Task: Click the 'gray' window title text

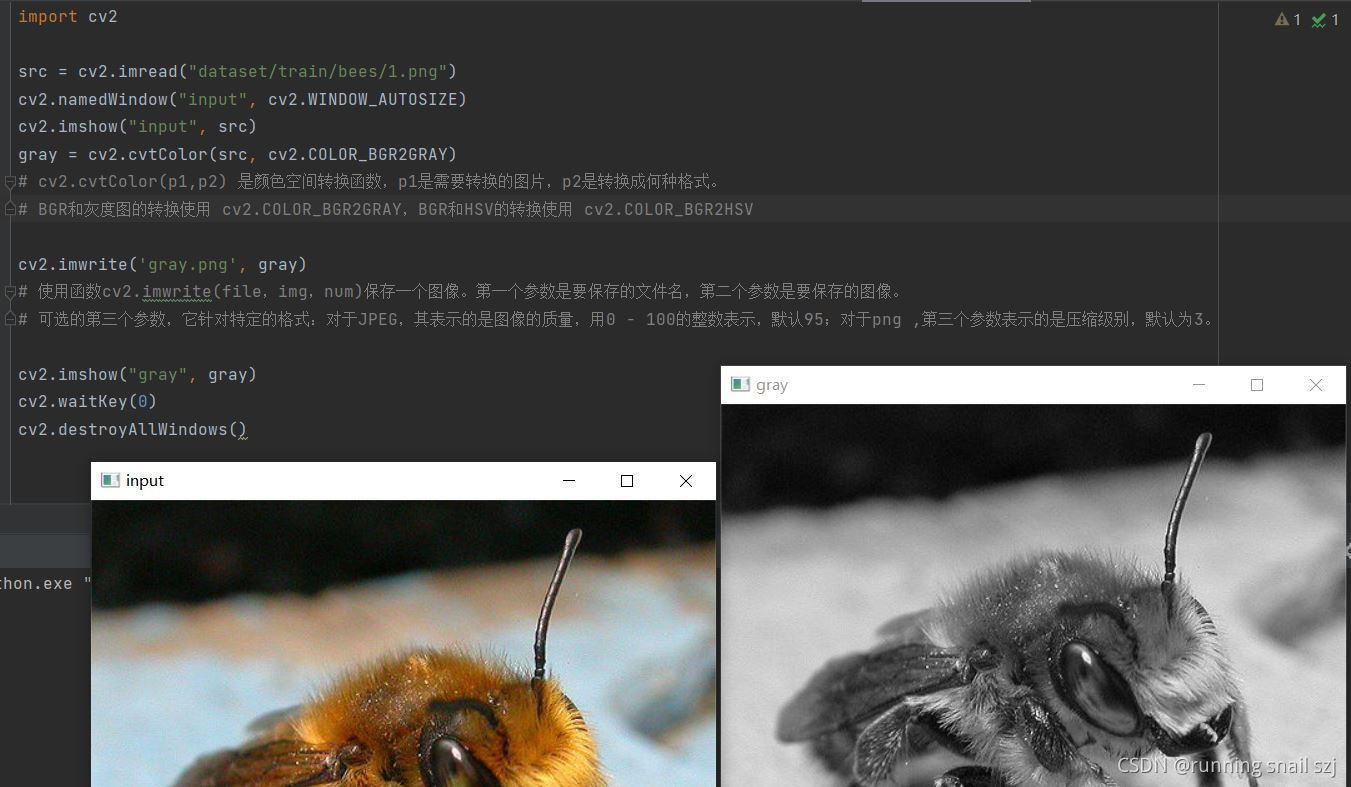Action: (772, 384)
